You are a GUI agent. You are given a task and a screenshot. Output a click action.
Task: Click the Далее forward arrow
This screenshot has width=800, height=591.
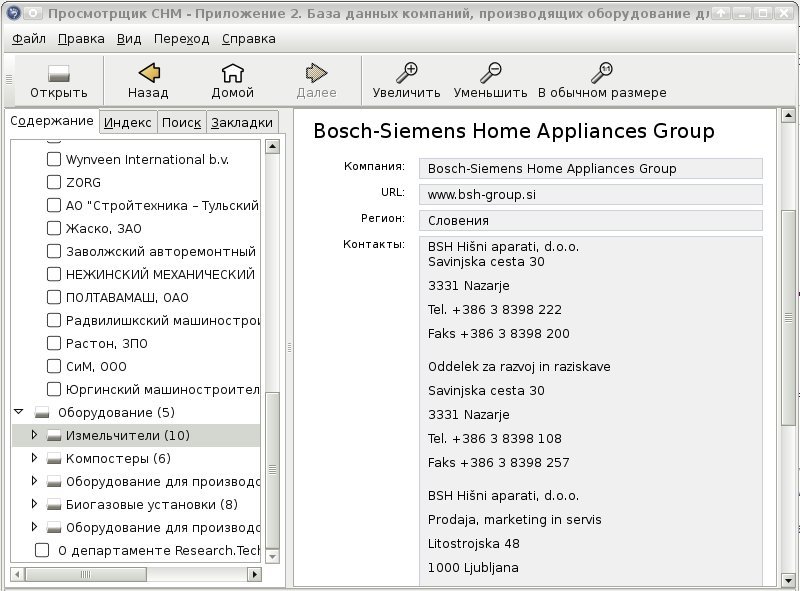[316, 73]
